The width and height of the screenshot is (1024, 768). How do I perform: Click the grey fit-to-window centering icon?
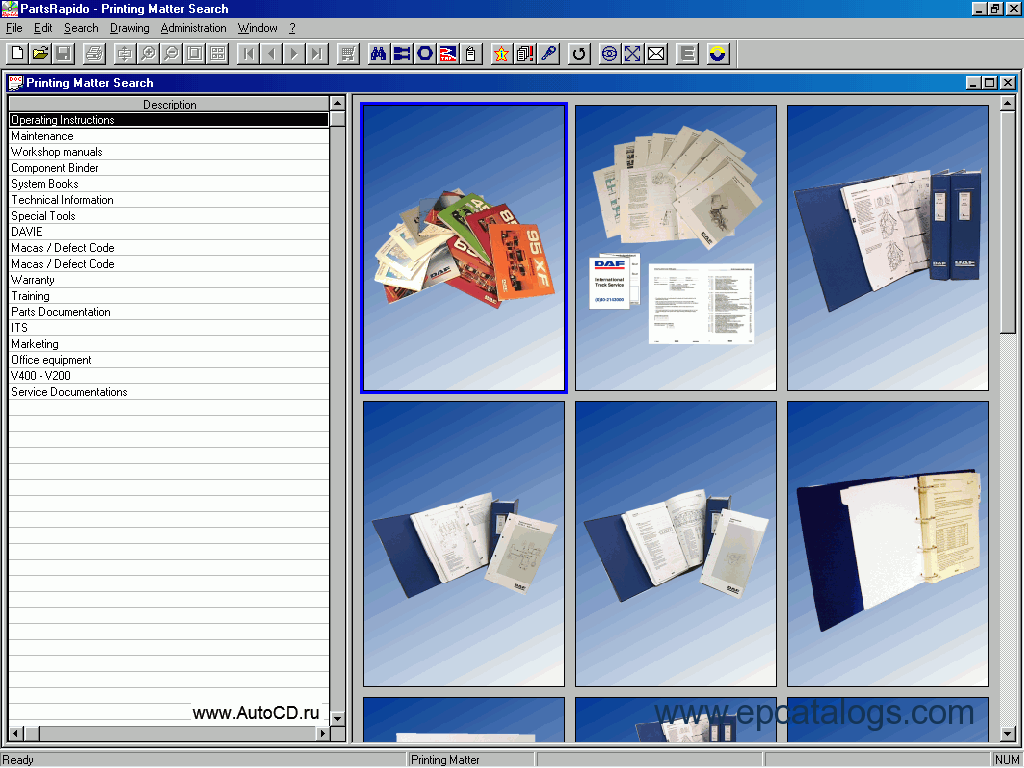(x=125, y=54)
